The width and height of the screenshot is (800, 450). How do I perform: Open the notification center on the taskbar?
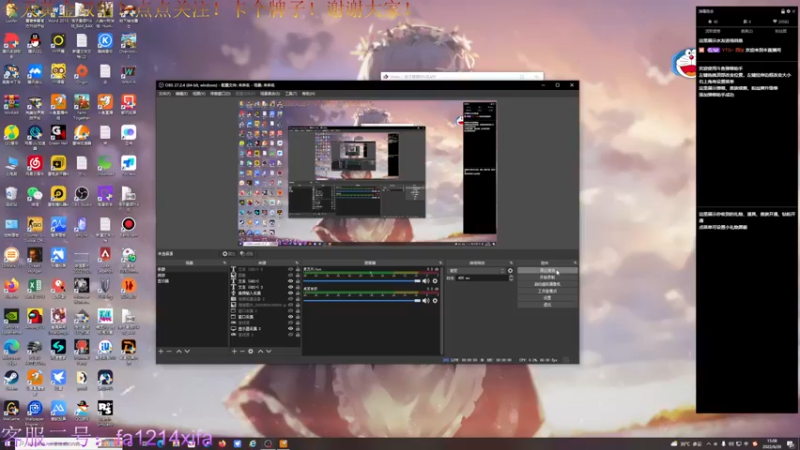pos(790,444)
